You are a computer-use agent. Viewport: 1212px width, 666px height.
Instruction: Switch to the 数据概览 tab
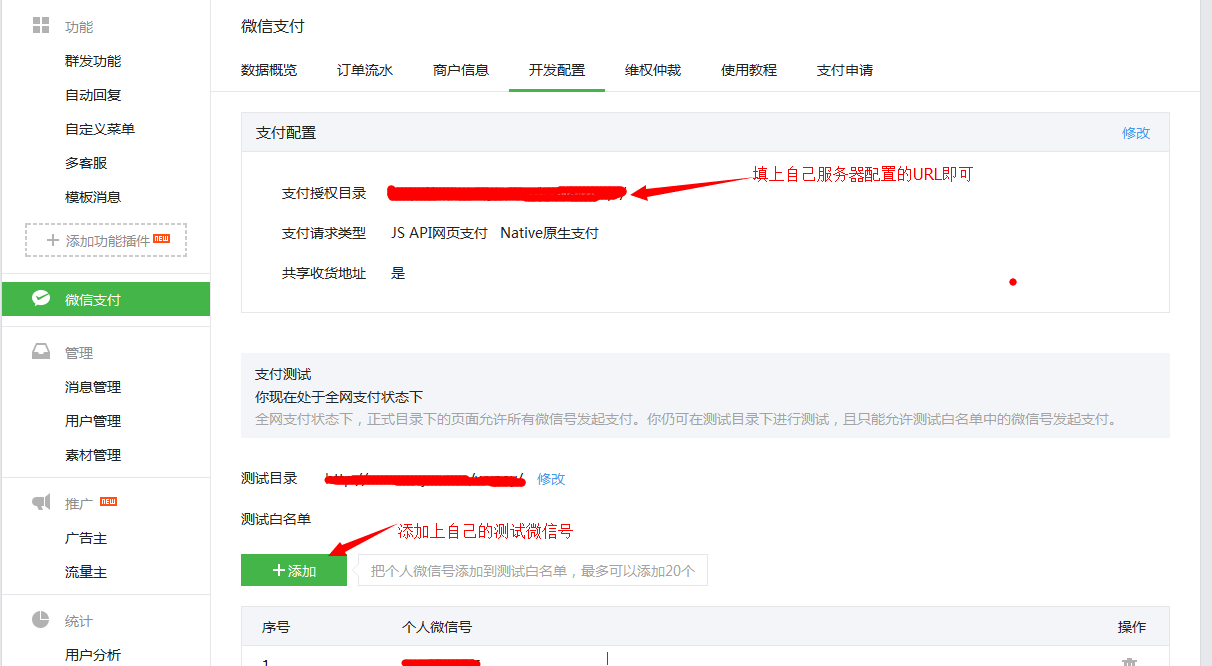pos(269,70)
